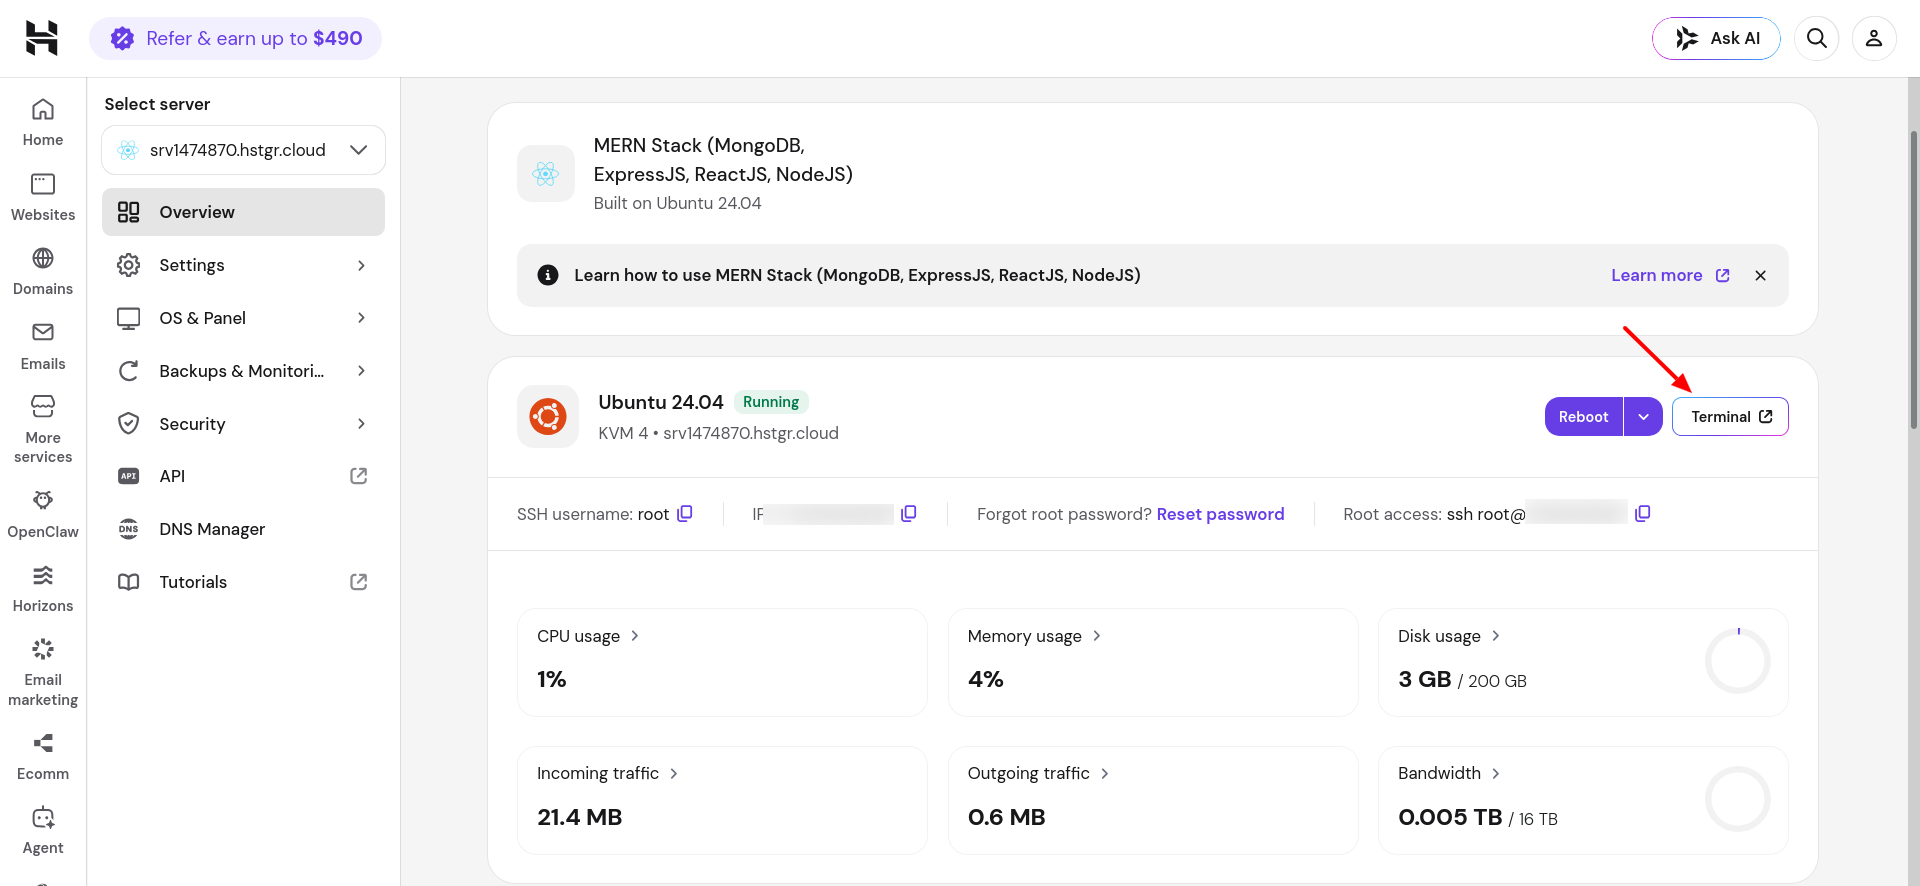Click the 'KVM 4 • srv1474870.hstgr.cloud' text
The image size is (1920, 886).
[x=718, y=433]
